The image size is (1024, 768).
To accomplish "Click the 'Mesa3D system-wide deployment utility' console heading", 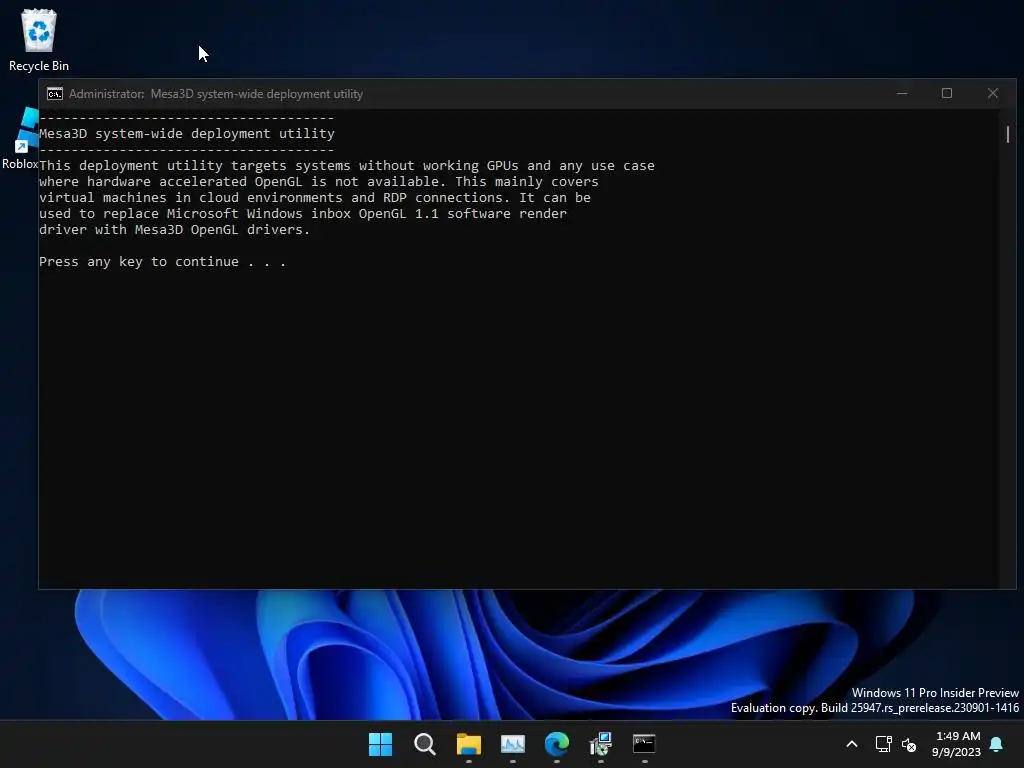I will pos(187,133).
